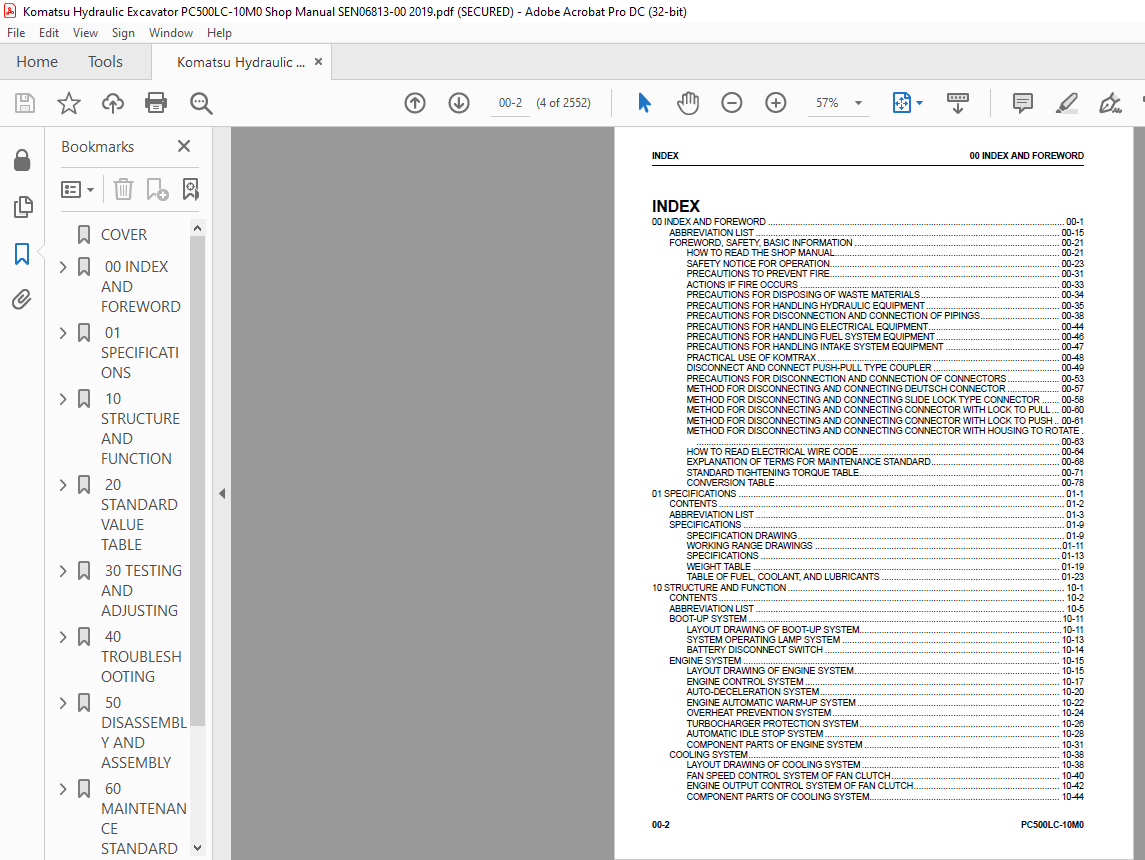Jump to 00 INDEX AND FOREWORD bookmark
Viewport: 1145px width, 860px height.
click(x=141, y=287)
